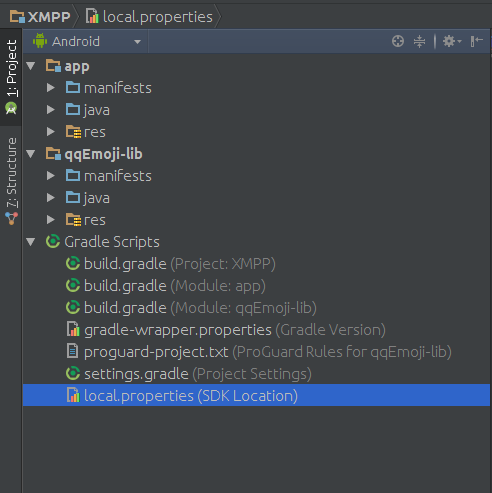This screenshot has height=493, width=492.
Task: Click the hide panel icon
Action: coord(477,41)
